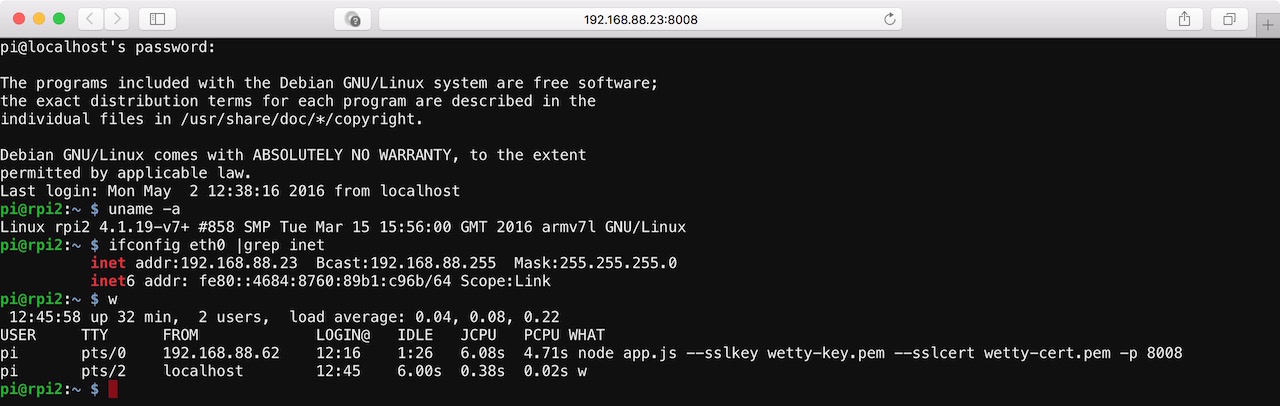The image size is (1280, 406).
Task: Click 'localhost' in the FROM column
Action: click(203, 371)
